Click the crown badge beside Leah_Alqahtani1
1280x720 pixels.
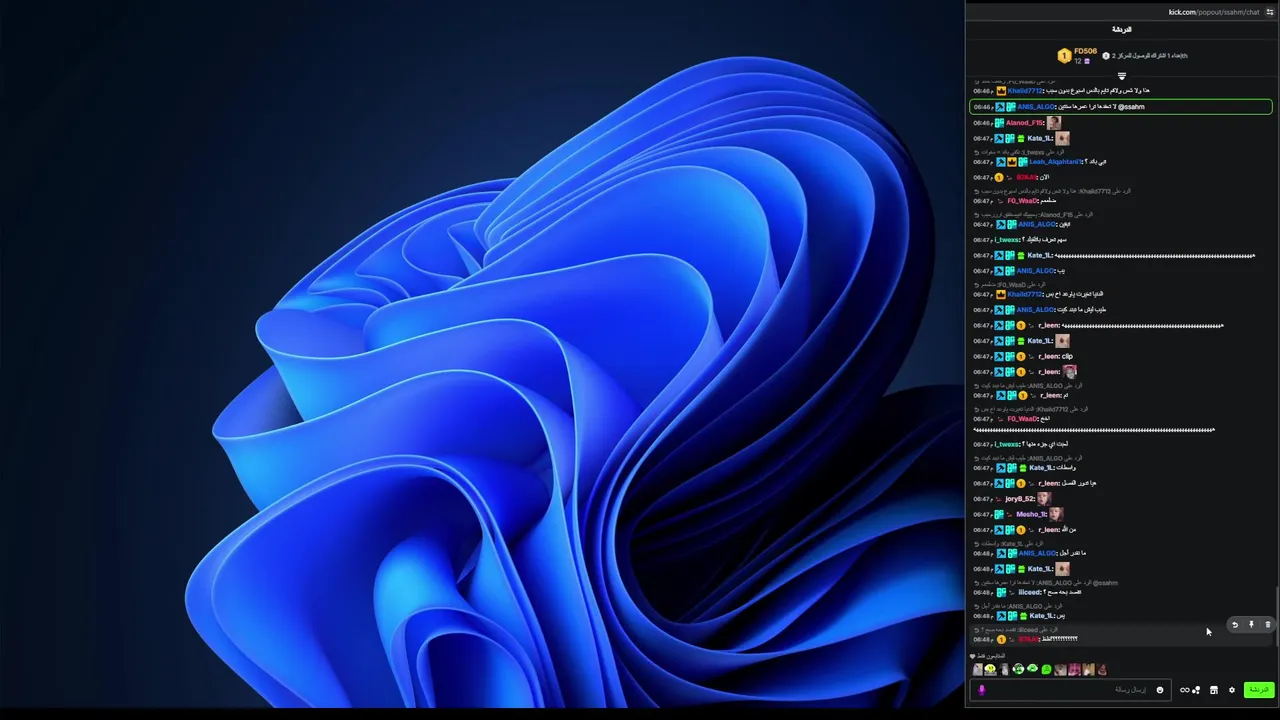1012,162
